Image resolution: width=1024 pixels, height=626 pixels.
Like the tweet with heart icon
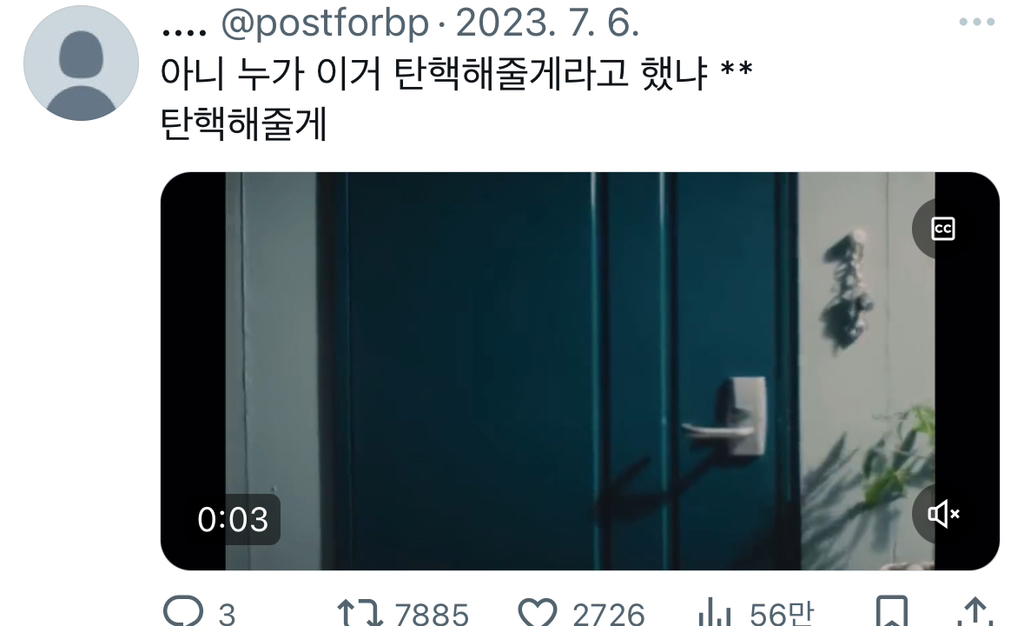click(537, 613)
